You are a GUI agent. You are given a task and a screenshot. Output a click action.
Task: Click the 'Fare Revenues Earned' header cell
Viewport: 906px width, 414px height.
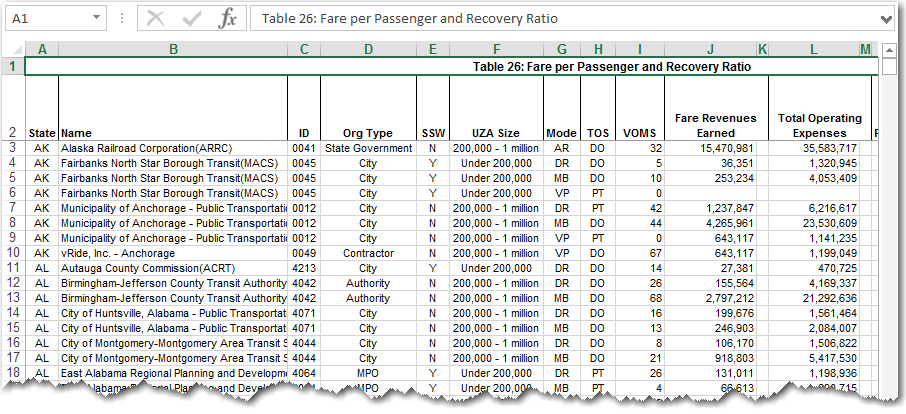(x=716, y=107)
